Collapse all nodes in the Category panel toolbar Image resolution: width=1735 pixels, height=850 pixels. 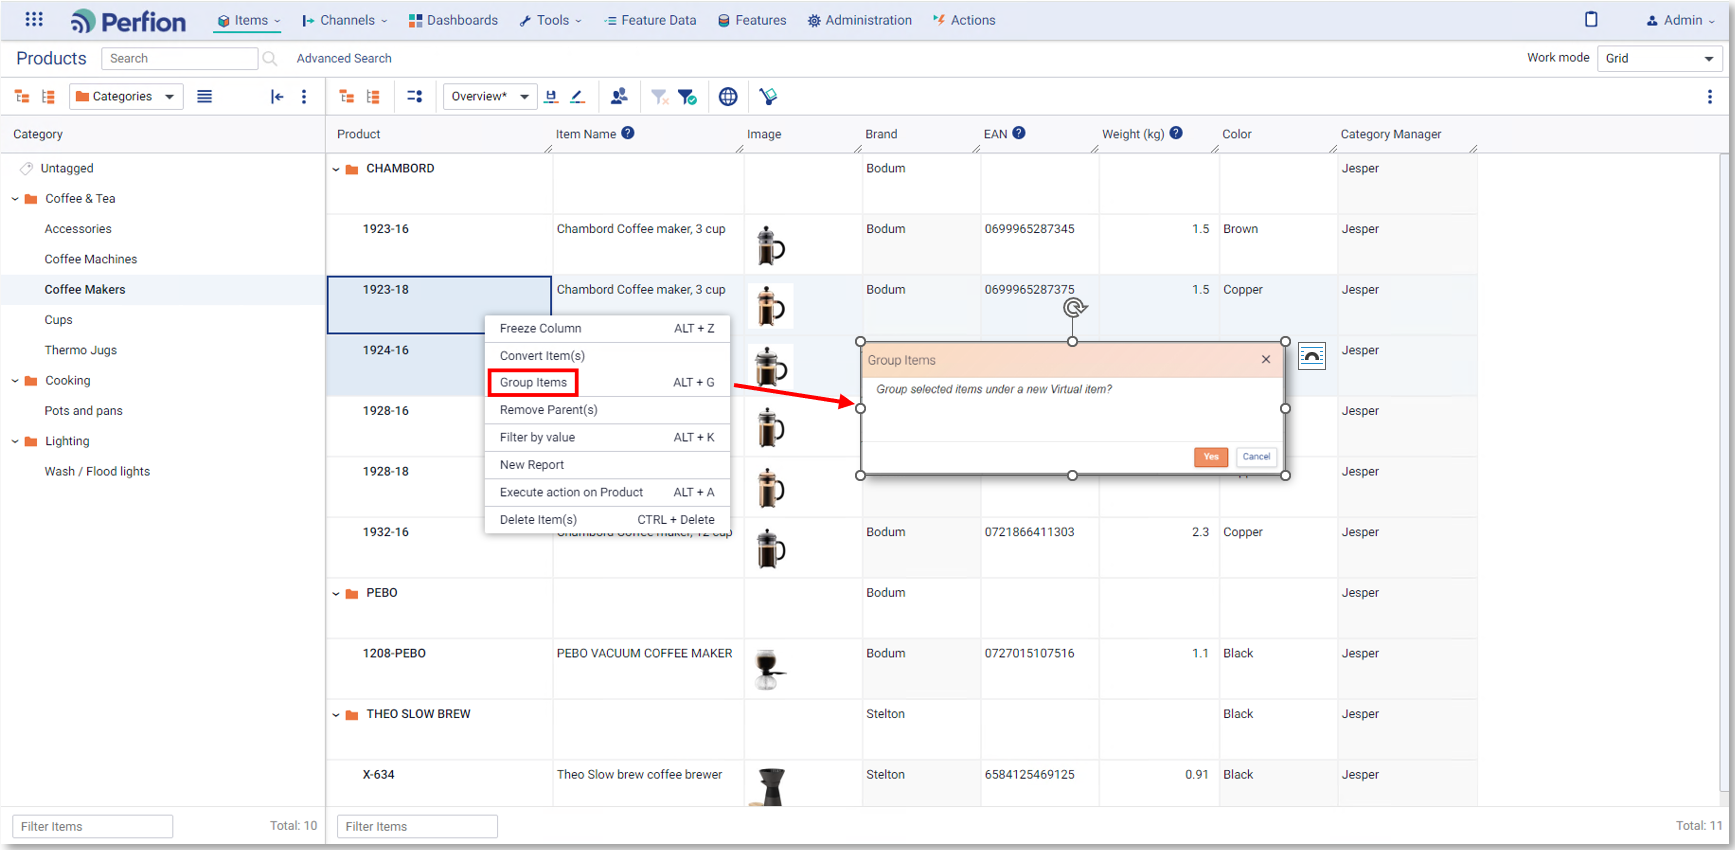click(48, 97)
